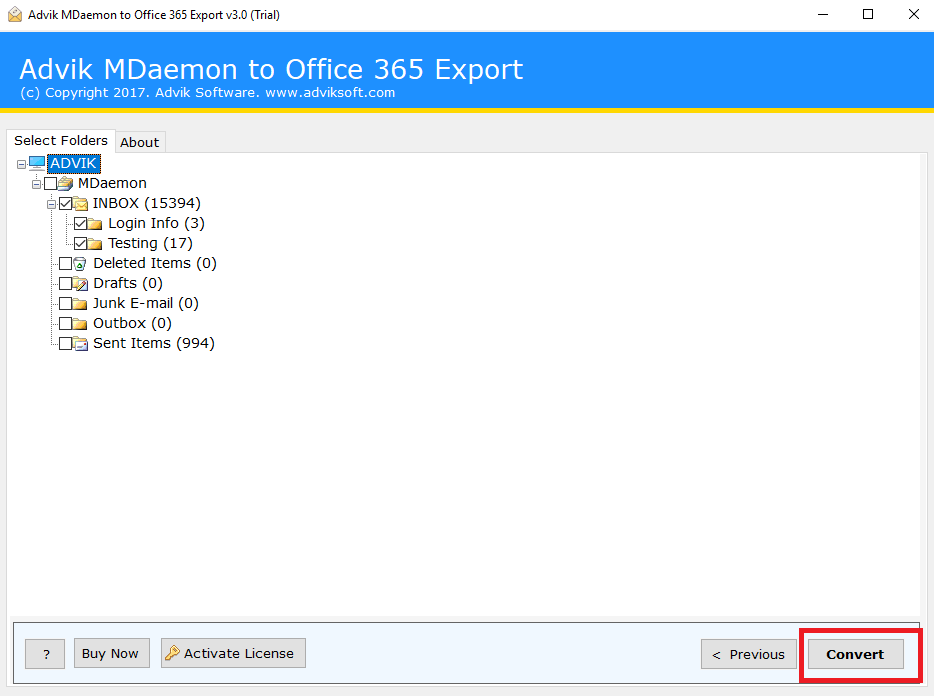Collapse the ADVIK root node
The height and width of the screenshot is (696, 934).
(x=21, y=163)
